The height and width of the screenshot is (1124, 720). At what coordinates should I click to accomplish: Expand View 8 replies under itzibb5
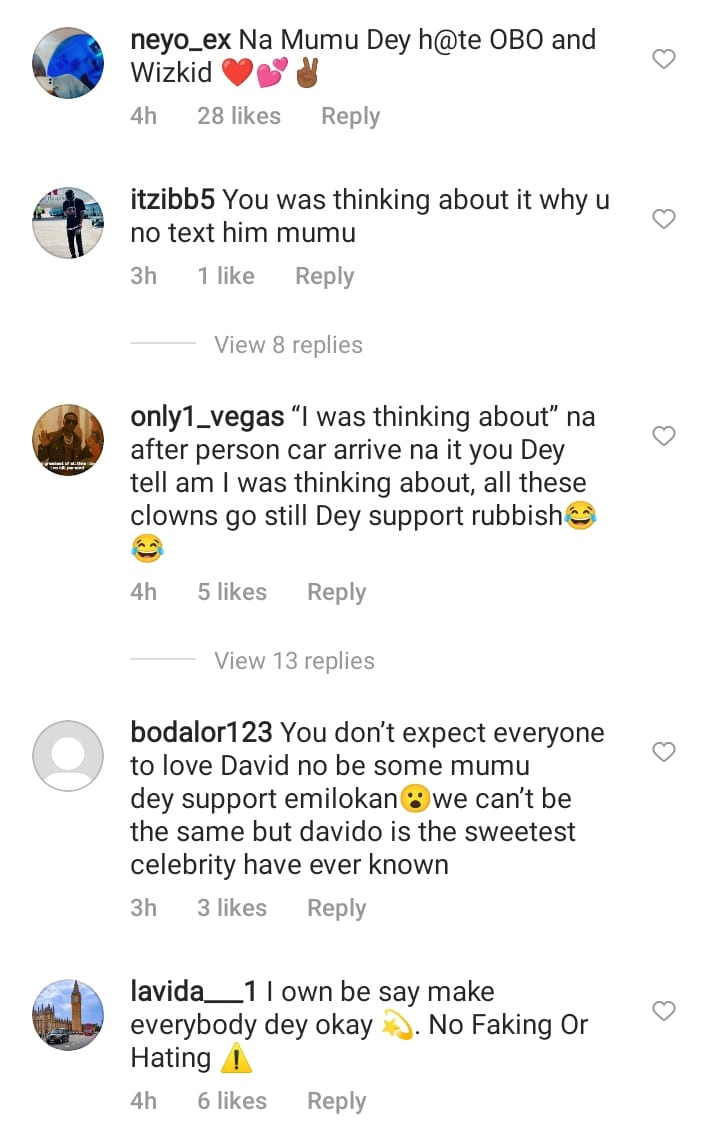(288, 345)
